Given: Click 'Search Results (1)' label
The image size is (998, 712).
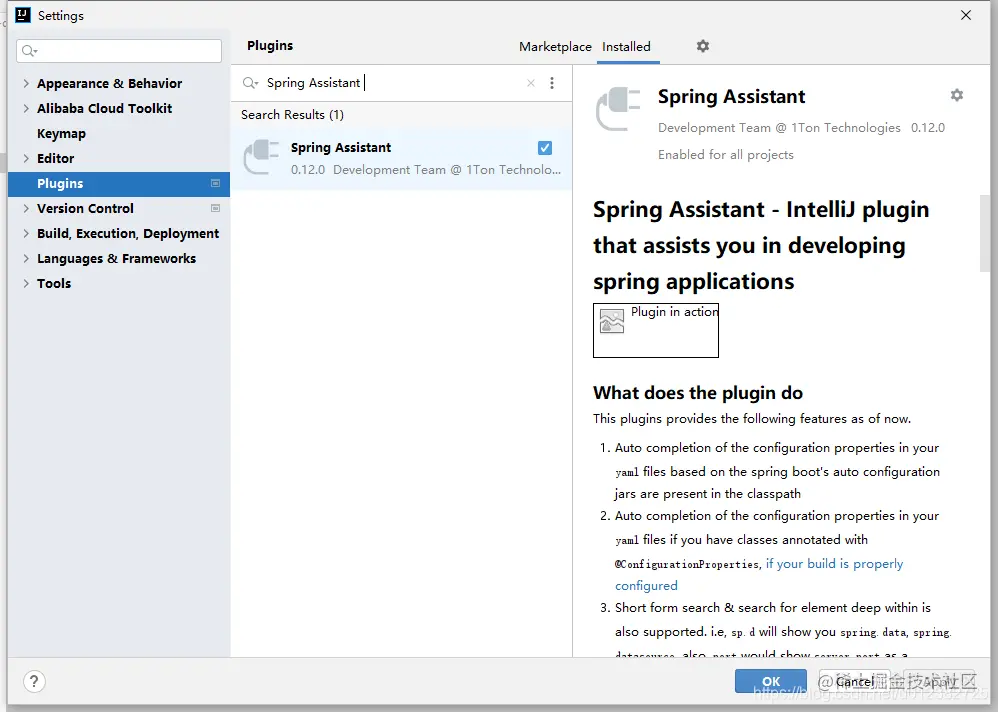Looking at the screenshot, I should pyautogui.click(x=292, y=115).
